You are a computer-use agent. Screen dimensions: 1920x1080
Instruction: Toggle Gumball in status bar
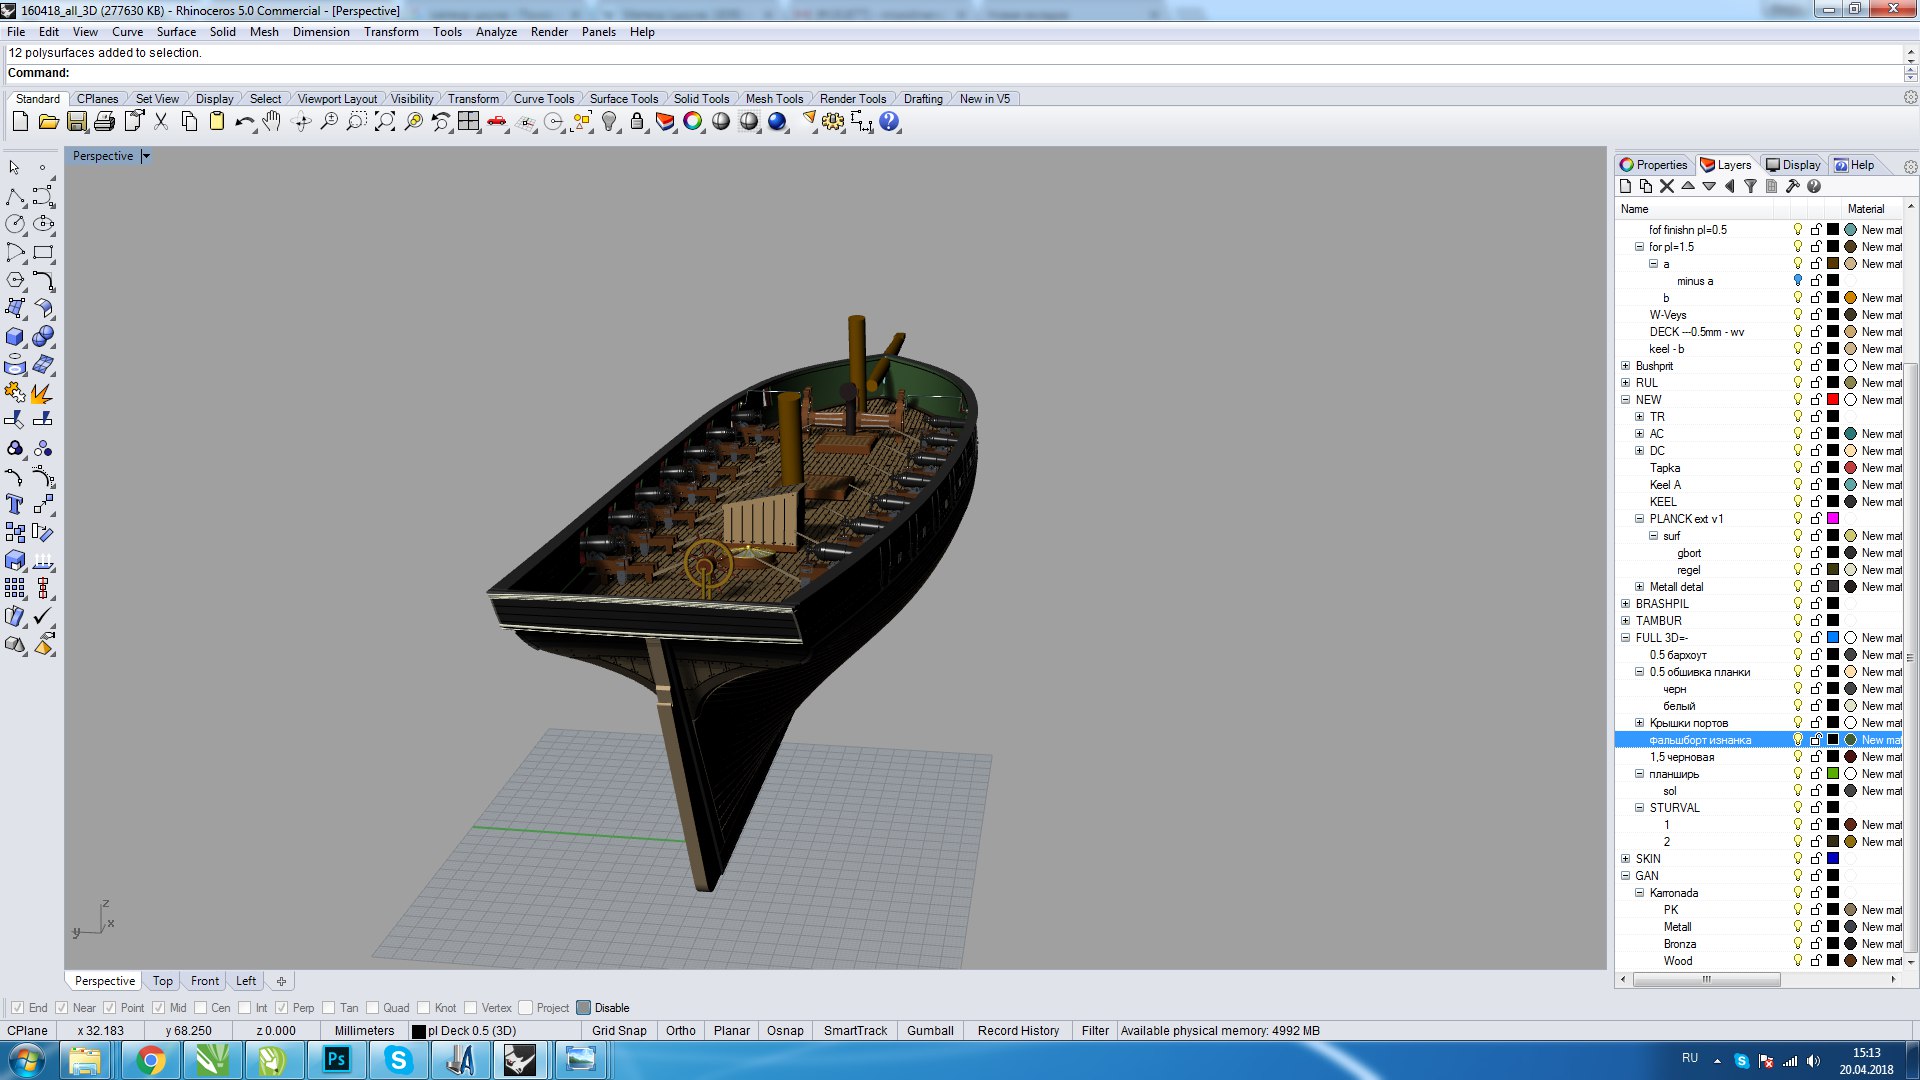pyautogui.click(x=930, y=1031)
